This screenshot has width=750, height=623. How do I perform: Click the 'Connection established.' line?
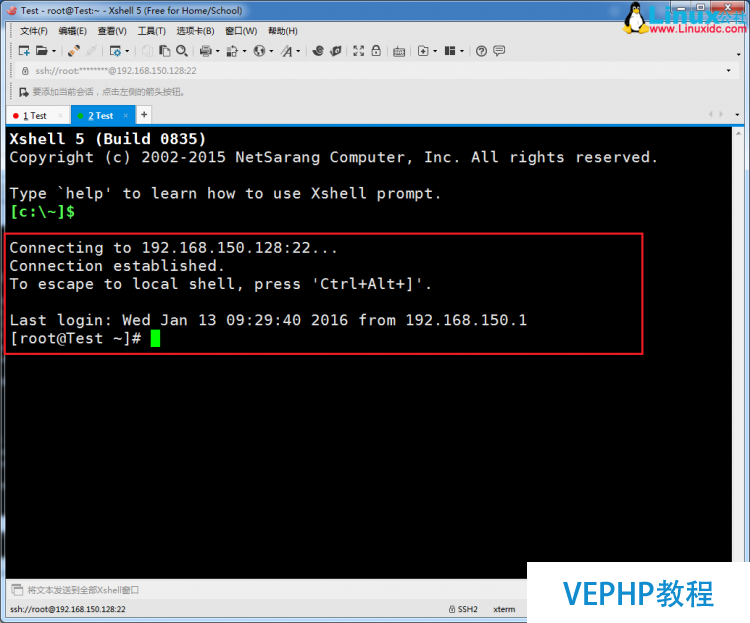click(117, 266)
